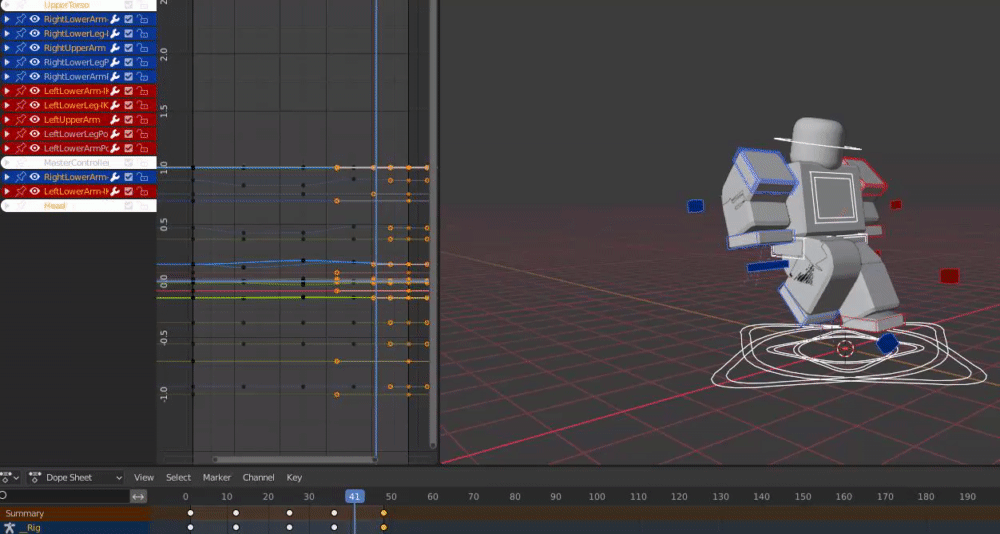The width and height of the screenshot is (1000, 534).
Task: Pin the LeftUpperArm channel
Action: coord(21,119)
